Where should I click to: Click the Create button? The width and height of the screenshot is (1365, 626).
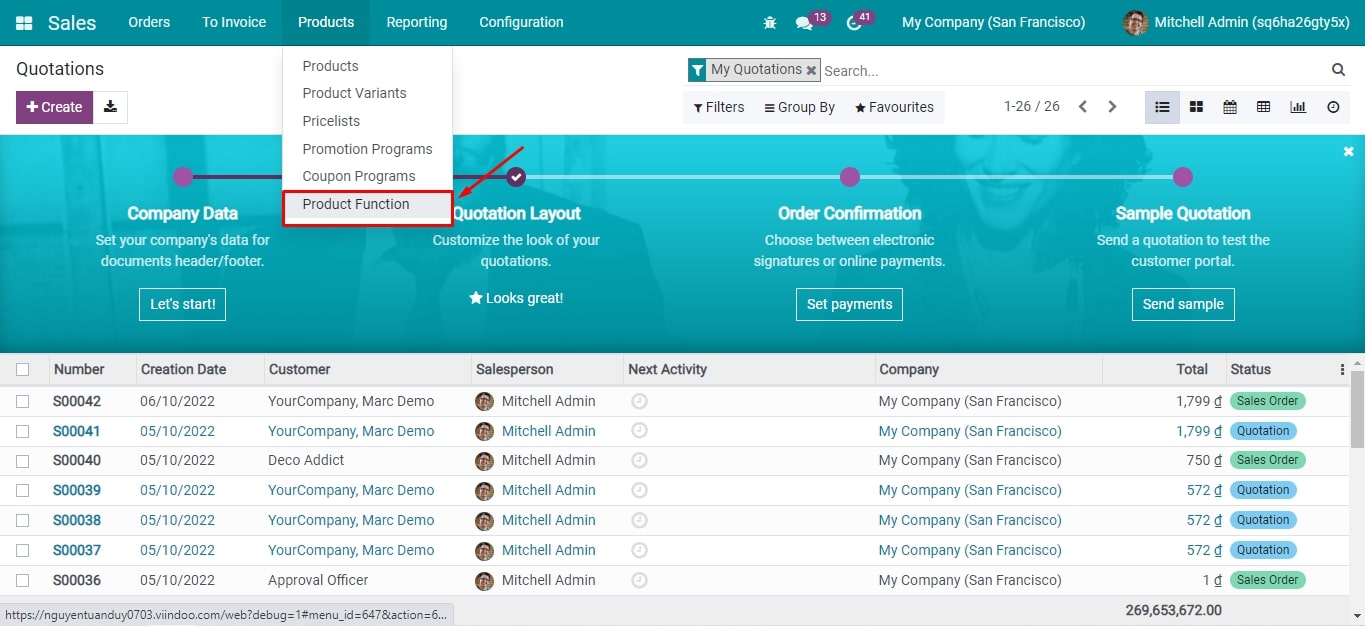54,107
